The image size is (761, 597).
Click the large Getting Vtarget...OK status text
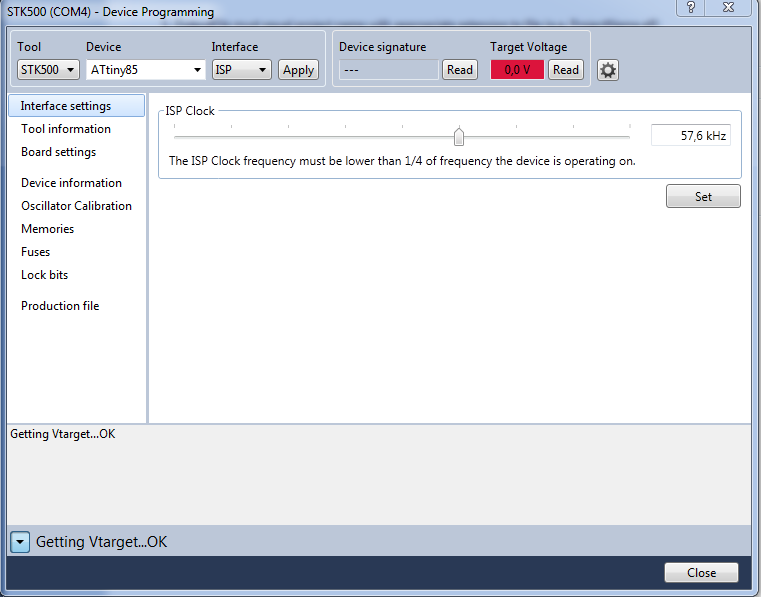coord(101,542)
